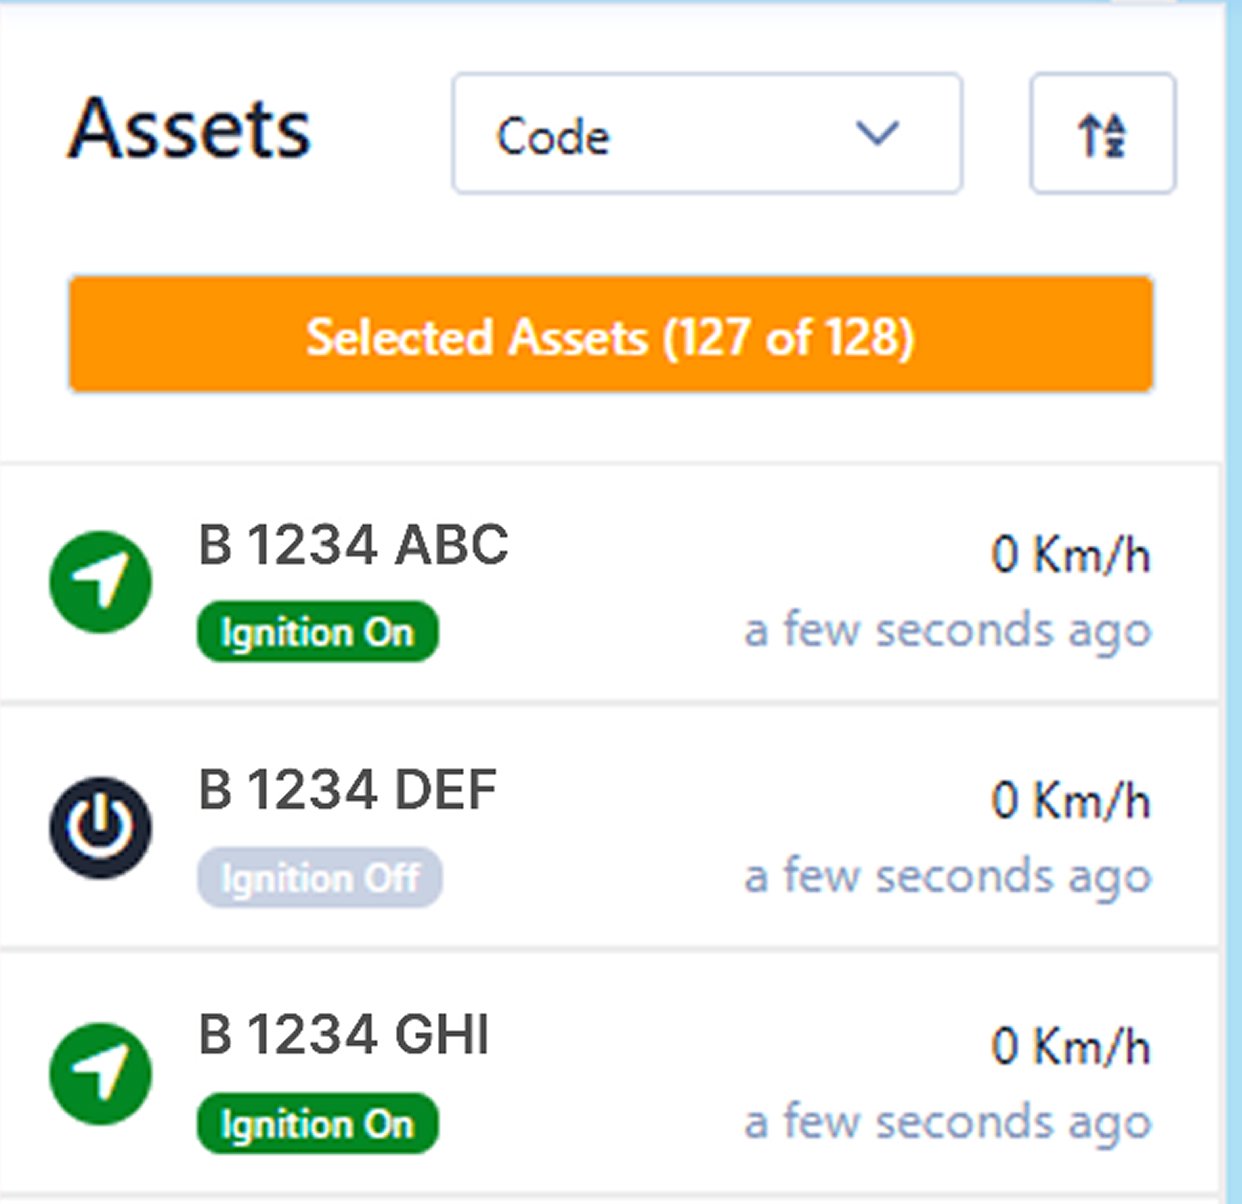Click the Selected Assets (127 of 128) button
Screen dimensions: 1242x1204
pos(610,335)
